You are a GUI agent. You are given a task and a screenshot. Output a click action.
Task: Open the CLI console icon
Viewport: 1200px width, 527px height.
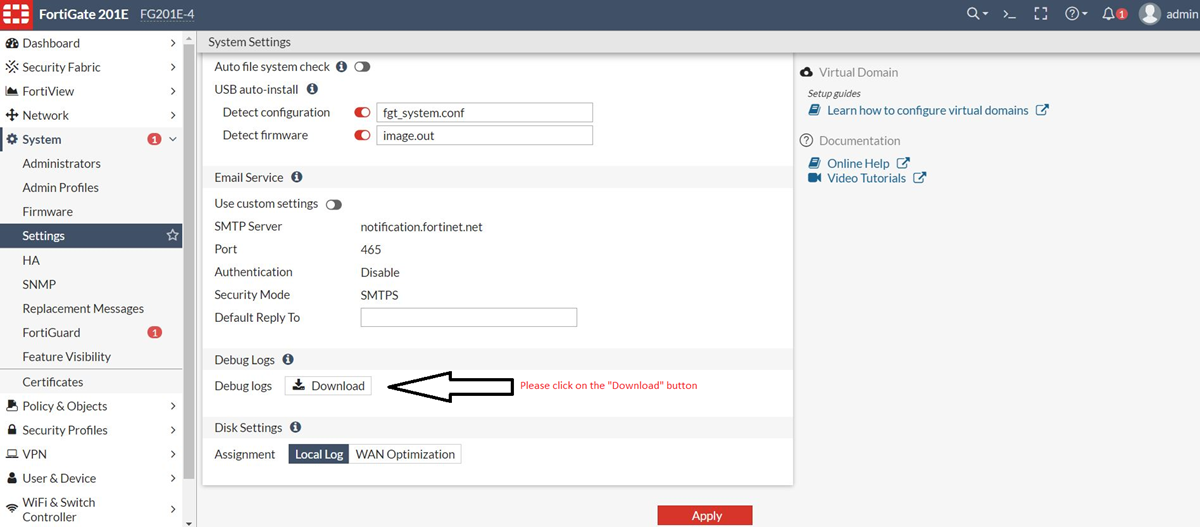pos(1010,14)
